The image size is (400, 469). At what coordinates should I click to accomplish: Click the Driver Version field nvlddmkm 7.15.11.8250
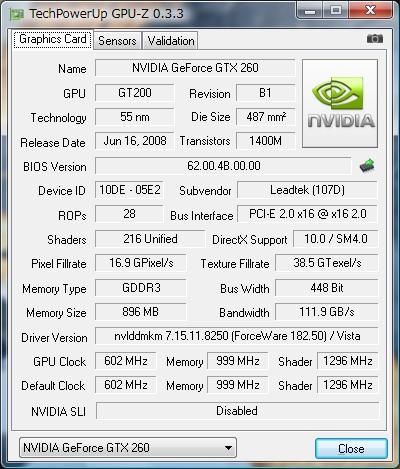[x=237, y=336]
